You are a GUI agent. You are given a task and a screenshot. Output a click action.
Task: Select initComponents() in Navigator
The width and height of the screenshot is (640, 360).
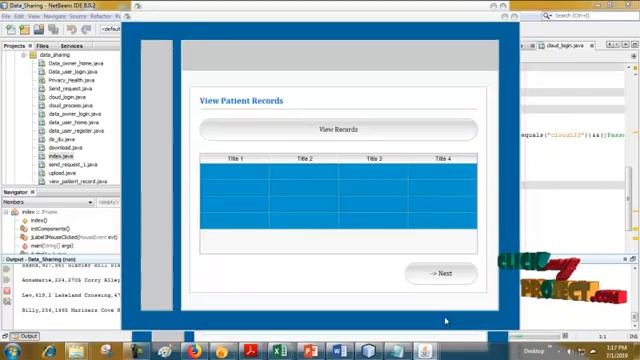click(50, 229)
